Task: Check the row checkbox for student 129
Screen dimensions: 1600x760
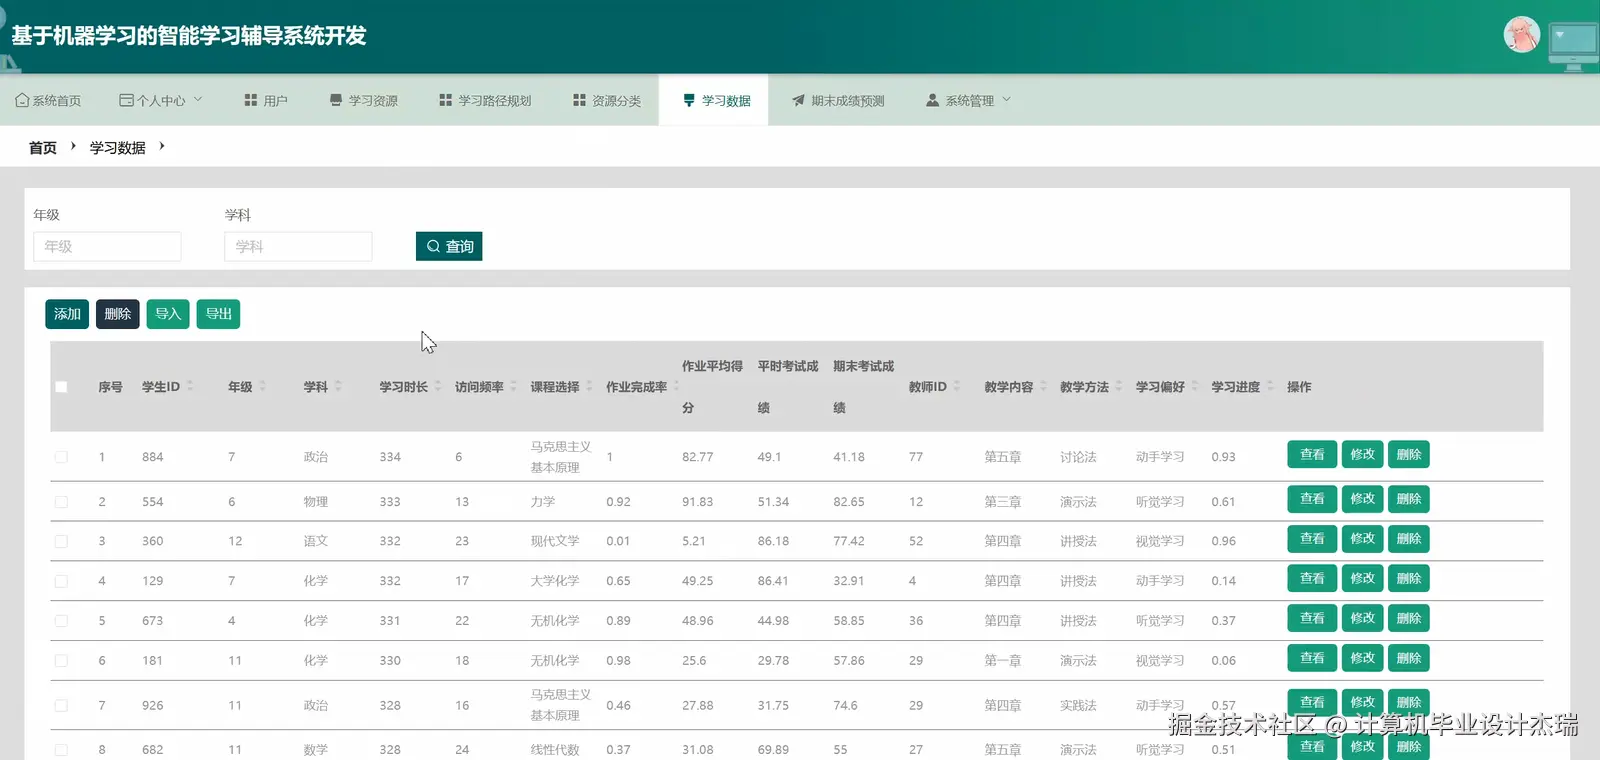Action: coord(61,581)
